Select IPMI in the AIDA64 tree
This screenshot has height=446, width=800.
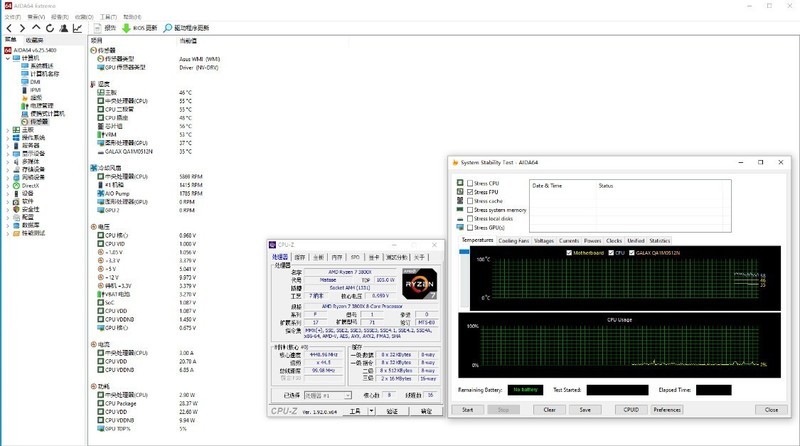tap(35, 90)
